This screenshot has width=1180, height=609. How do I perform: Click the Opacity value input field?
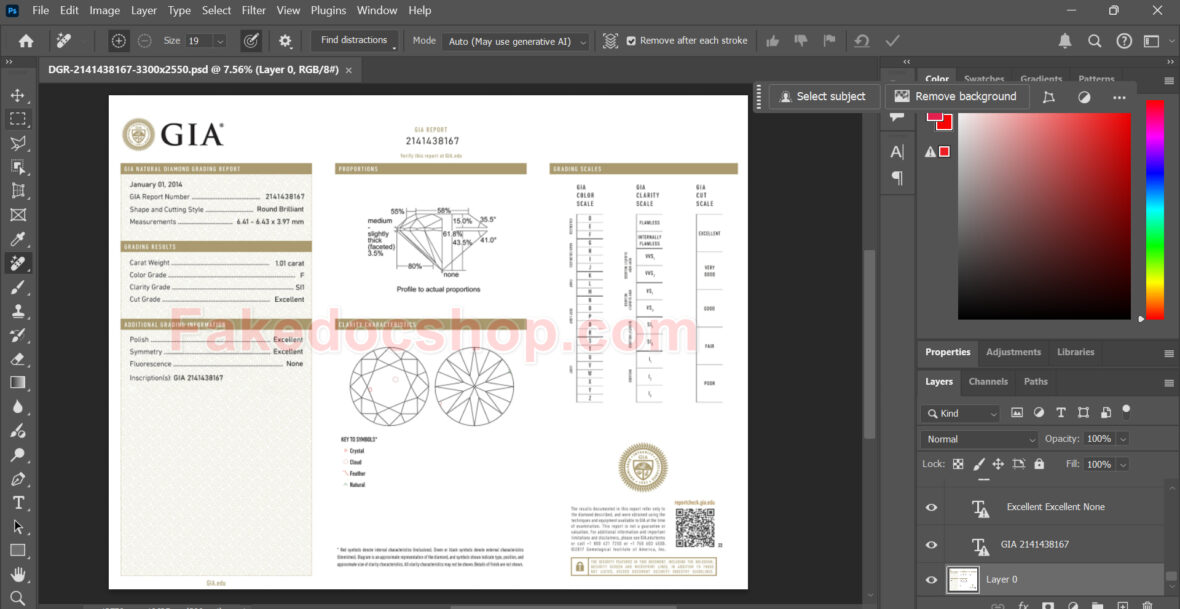click(x=1100, y=438)
